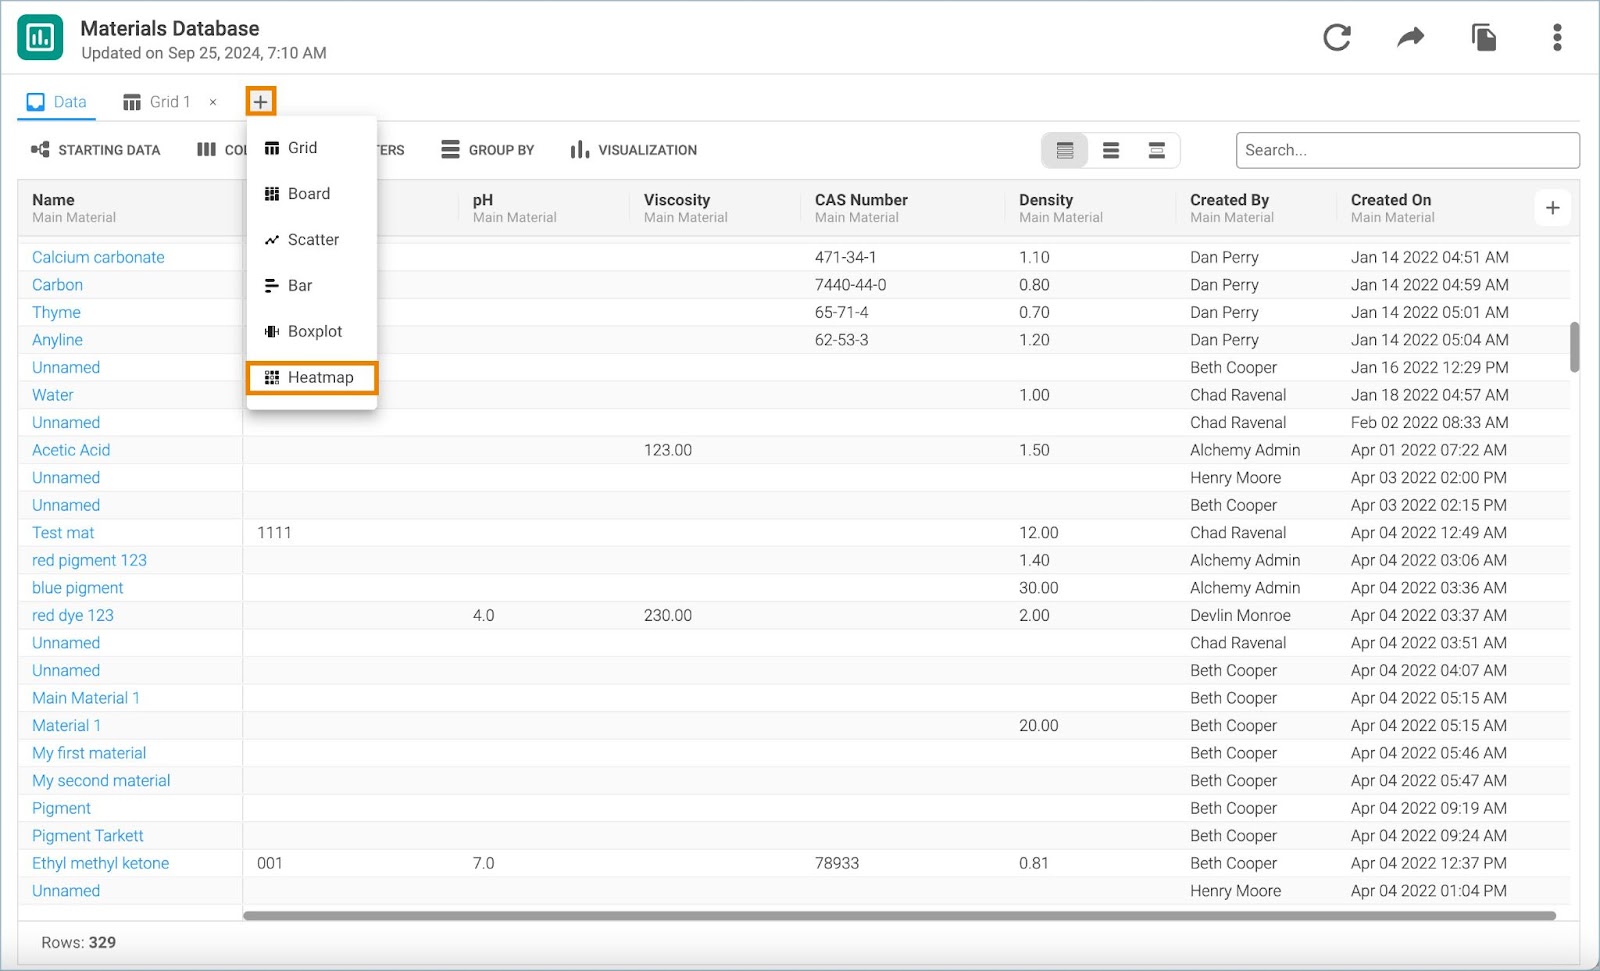Open the Anyline material link
The width and height of the screenshot is (1600, 971).
[57, 340]
